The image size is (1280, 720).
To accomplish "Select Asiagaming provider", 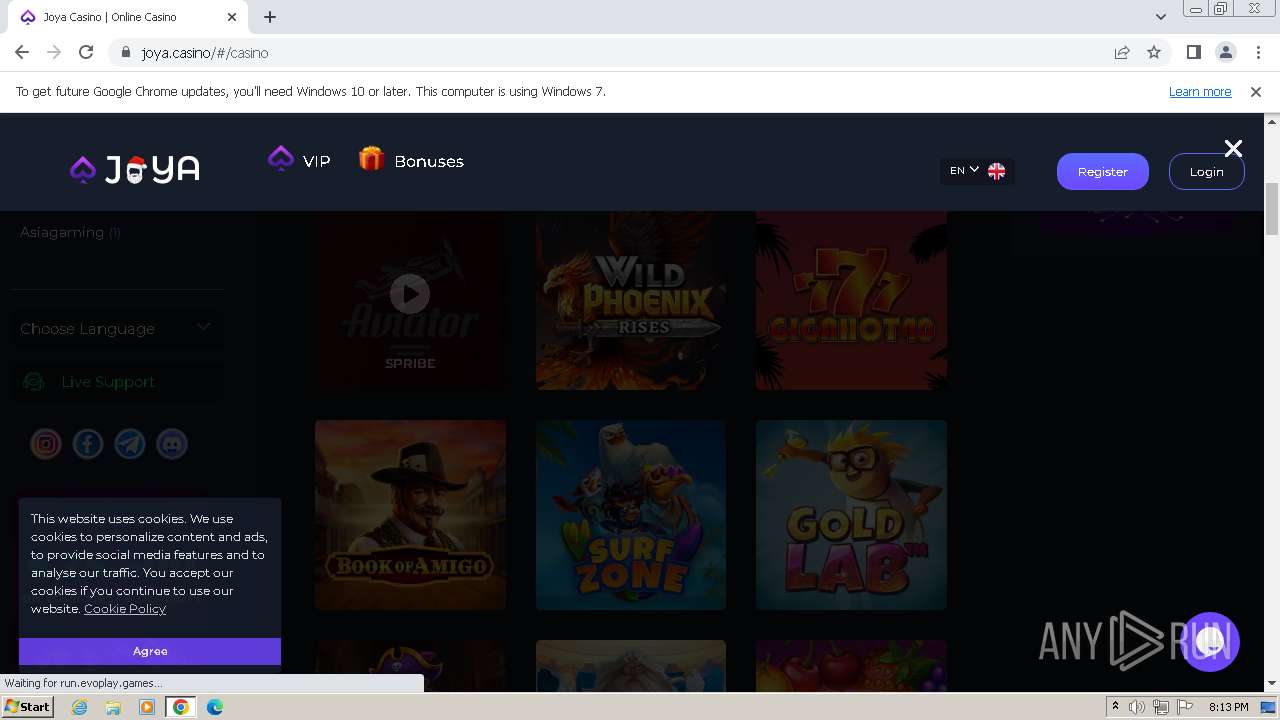I will tap(70, 232).
